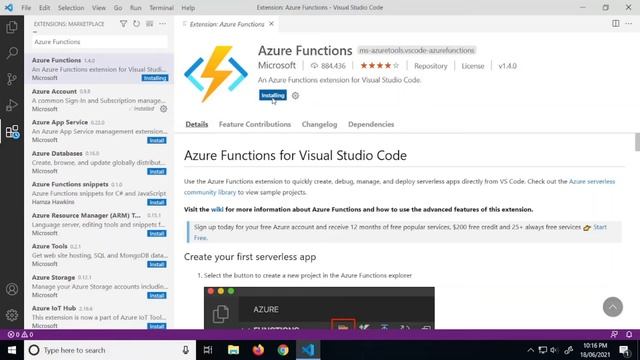Select Azure Account extension in list
640x360 pixels.
(x=99, y=100)
